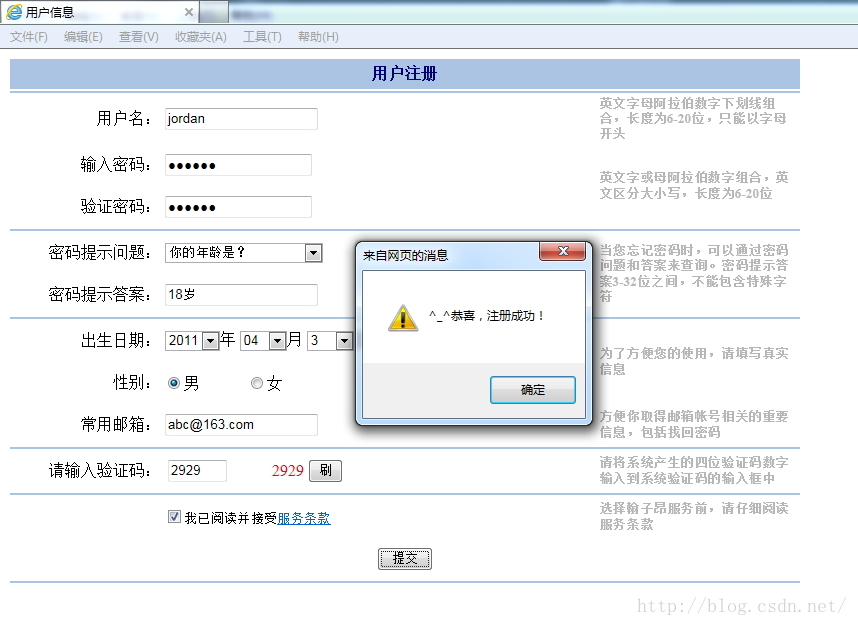This screenshot has height=626, width=858.
Task: Uncheck the 我已阅读并接受 checkbox
Action: [174, 517]
